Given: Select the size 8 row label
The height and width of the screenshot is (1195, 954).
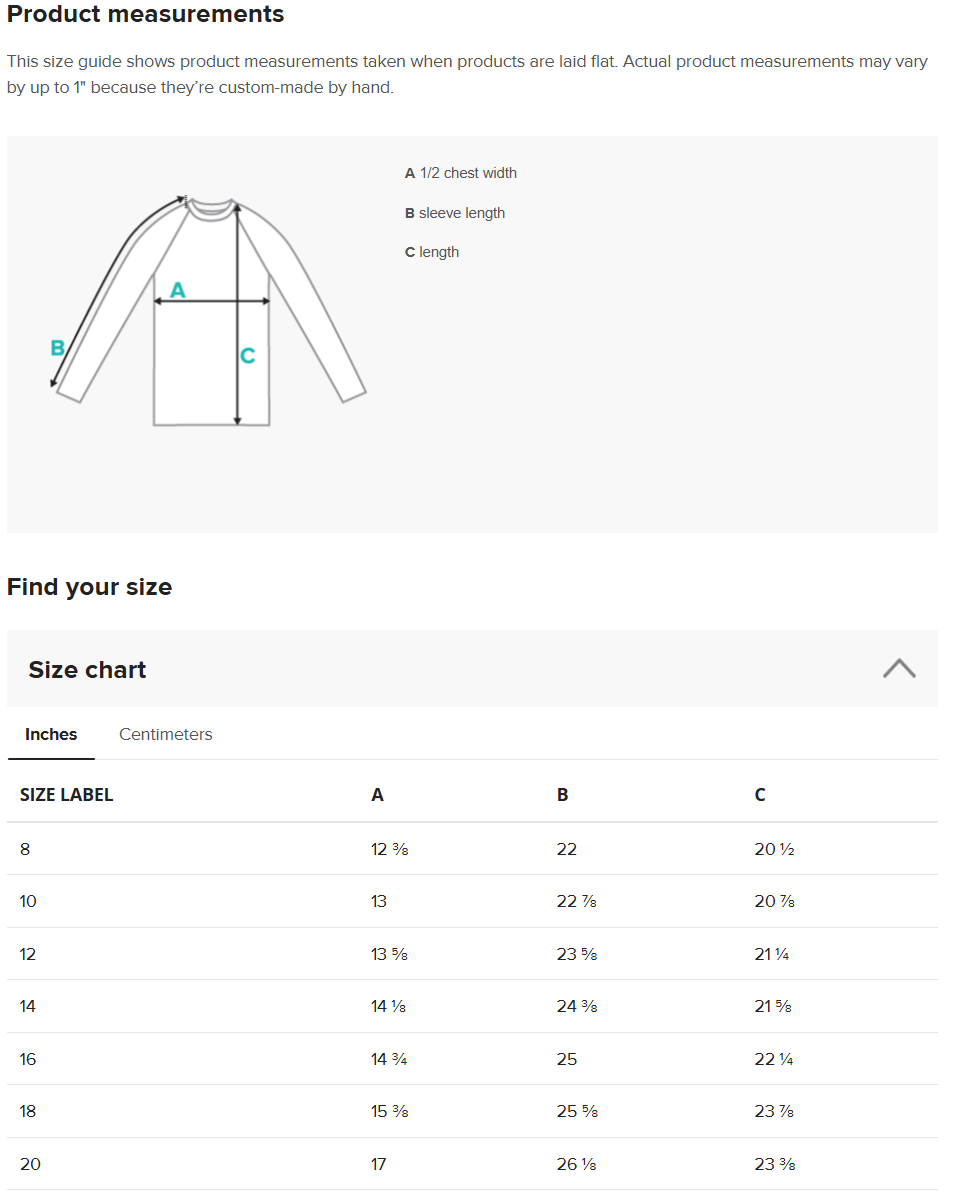Looking at the screenshot, I should (x=25, y=849).
